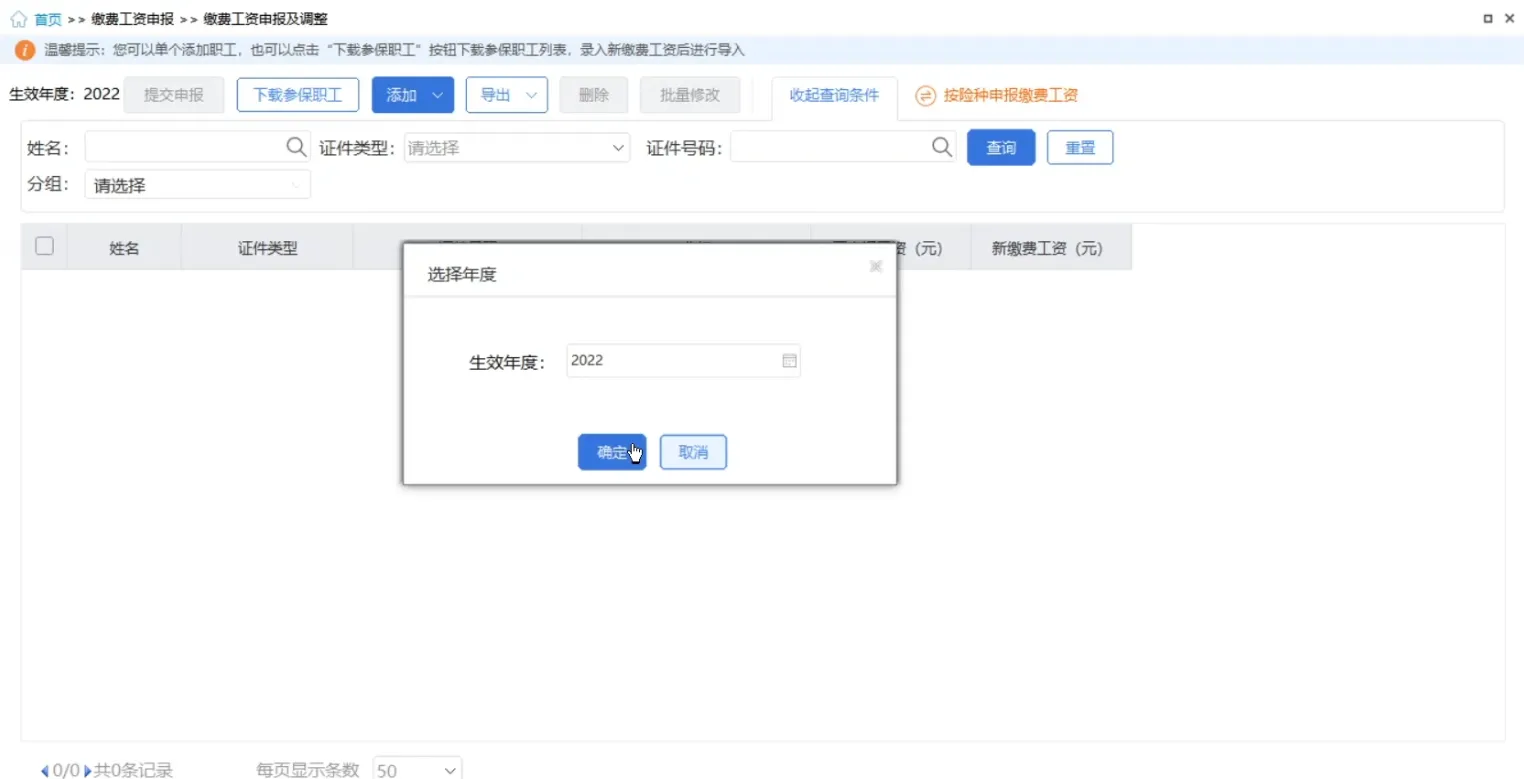Go to previous page arrow in pager

[45, 771]
